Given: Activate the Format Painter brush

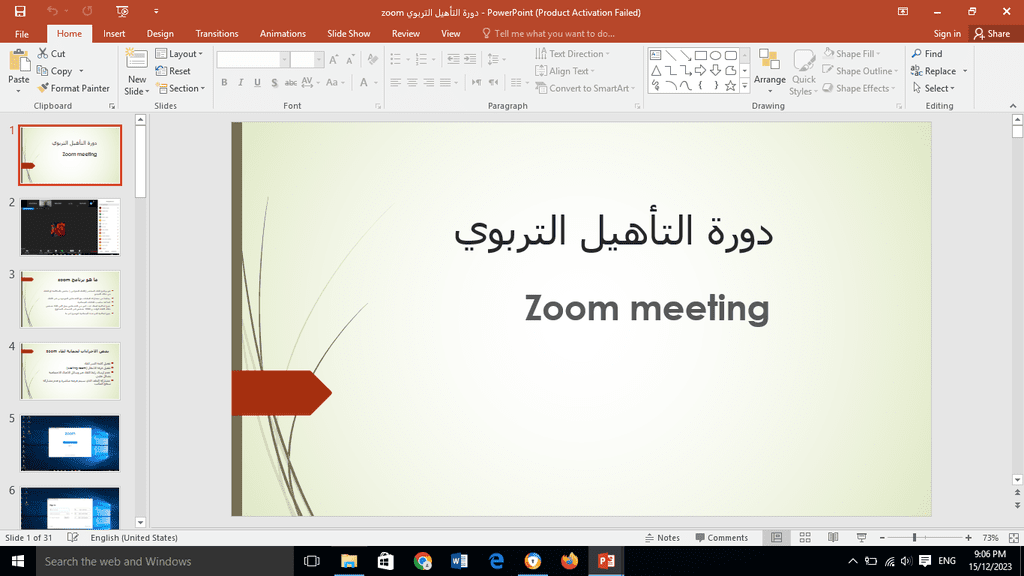Looking at the screenshot, I should (x=74, y=88).
